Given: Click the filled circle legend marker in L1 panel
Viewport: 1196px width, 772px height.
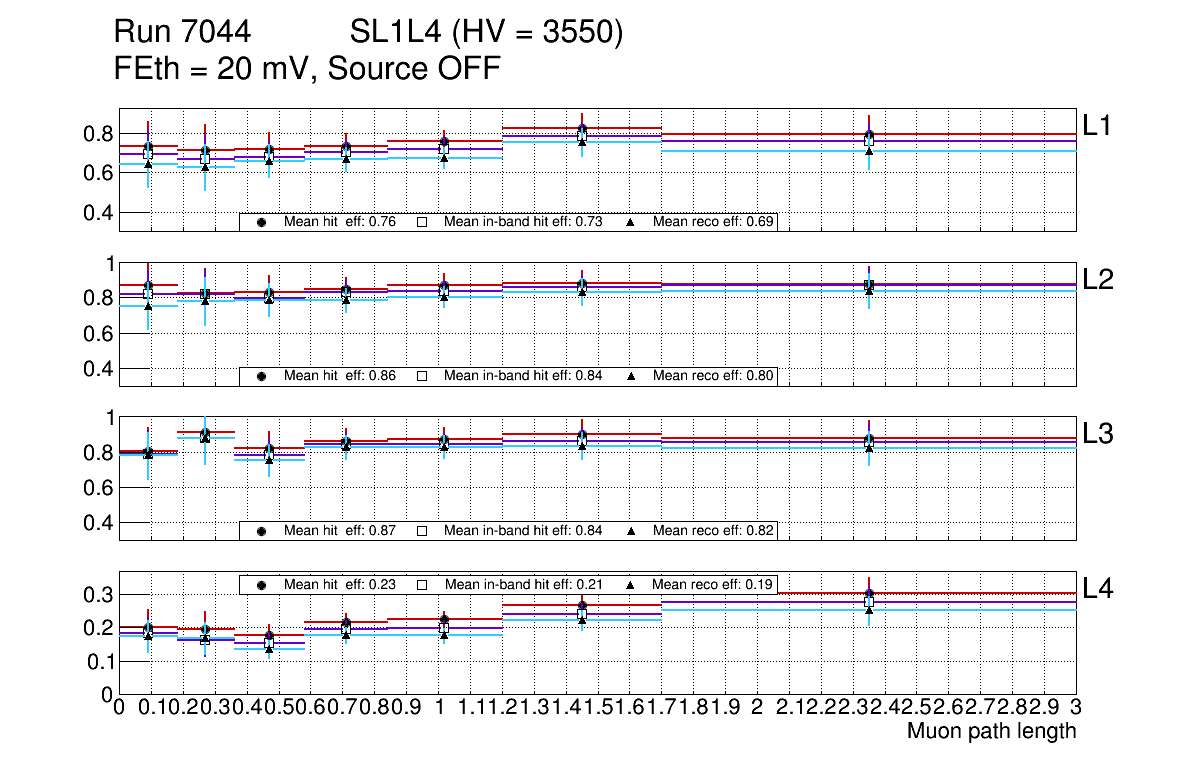Looking at the screenshot, I should (261, 223).
